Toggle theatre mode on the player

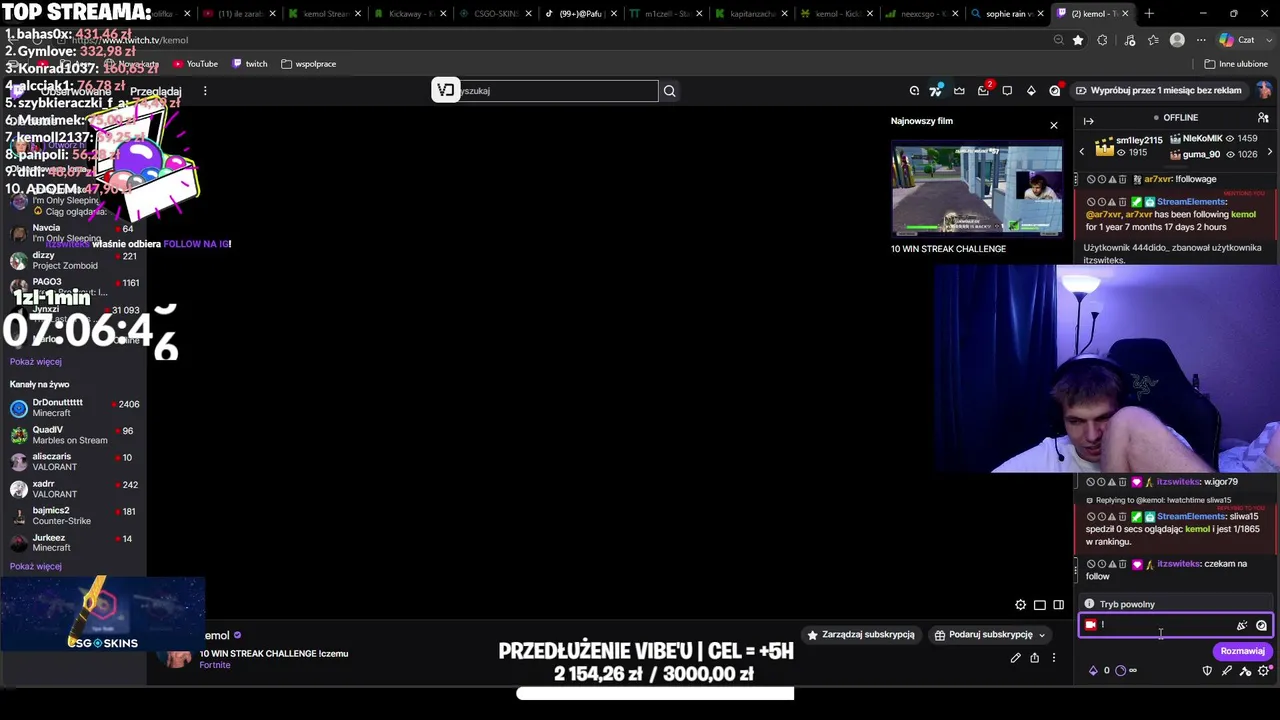[x=1040, y=605]
